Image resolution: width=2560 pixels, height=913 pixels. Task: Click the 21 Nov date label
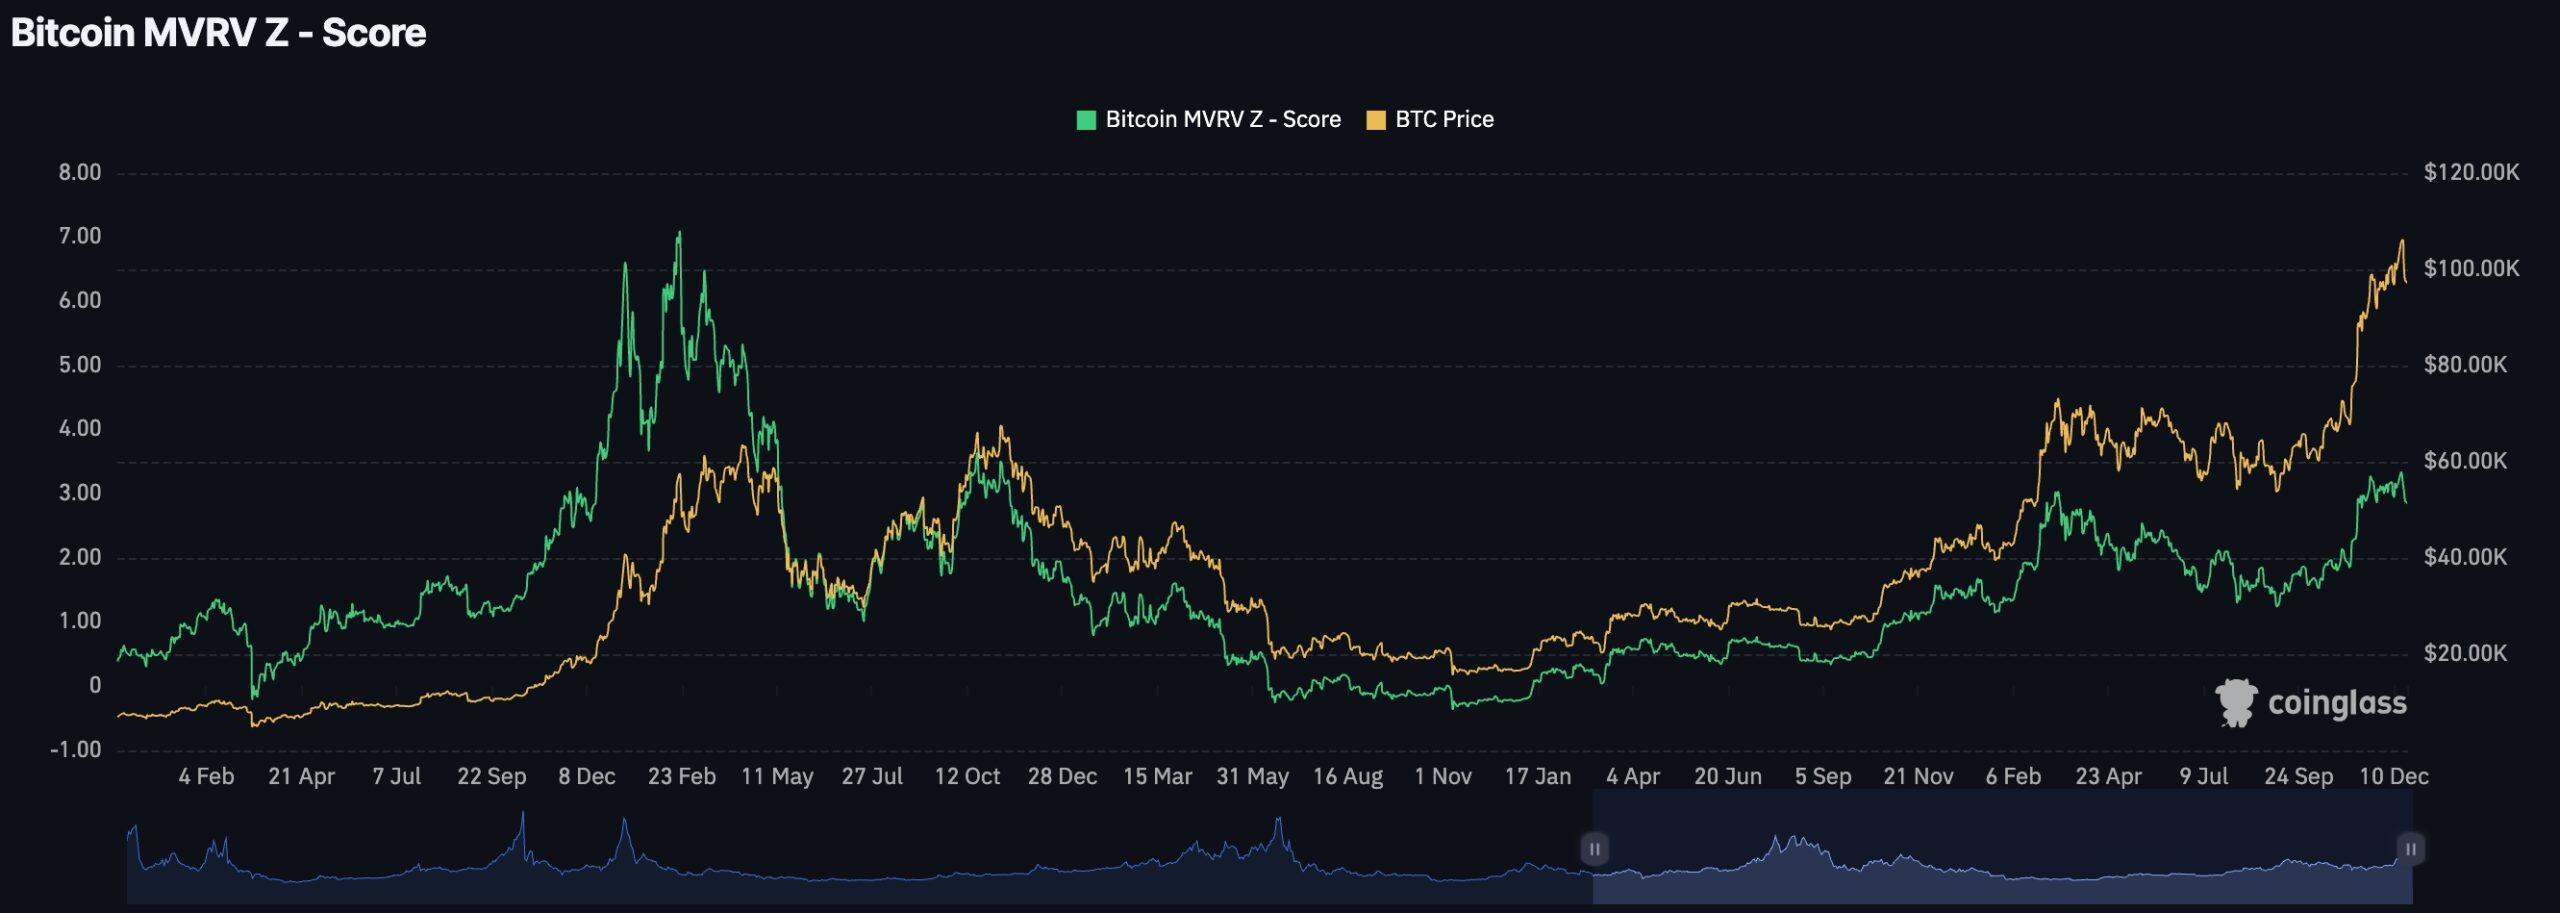point(1918,777)
